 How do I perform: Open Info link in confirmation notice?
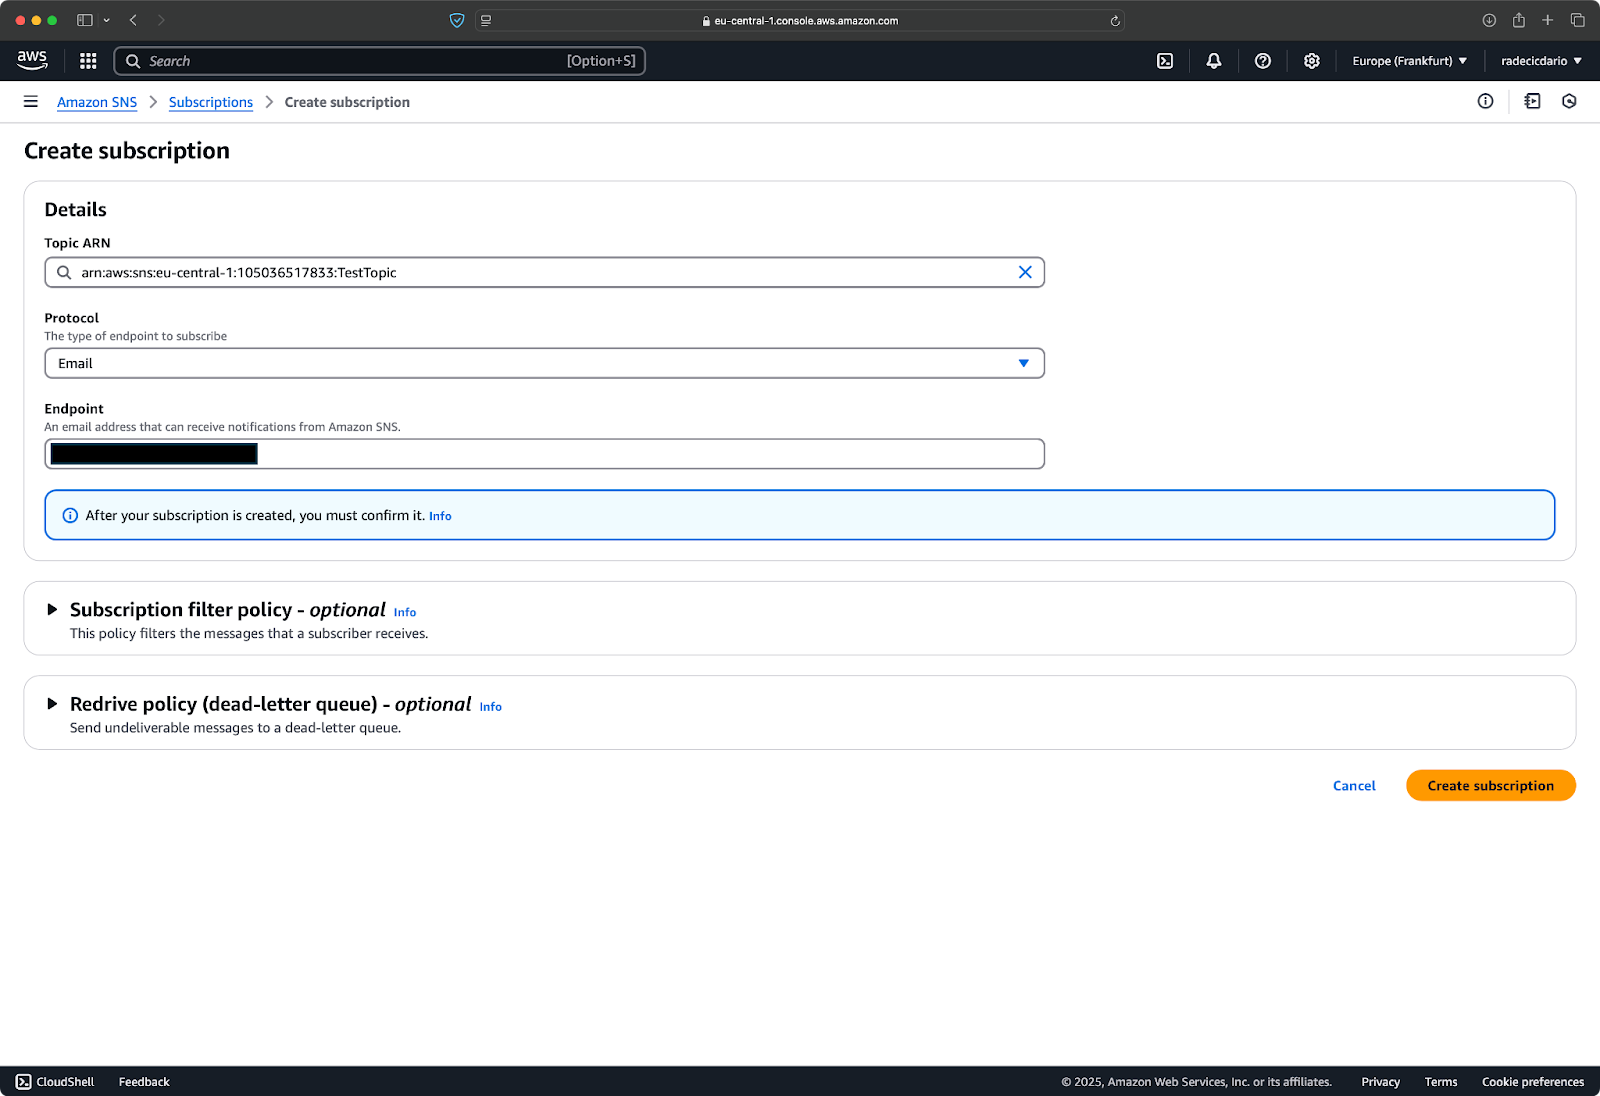(x=440, y=516)
